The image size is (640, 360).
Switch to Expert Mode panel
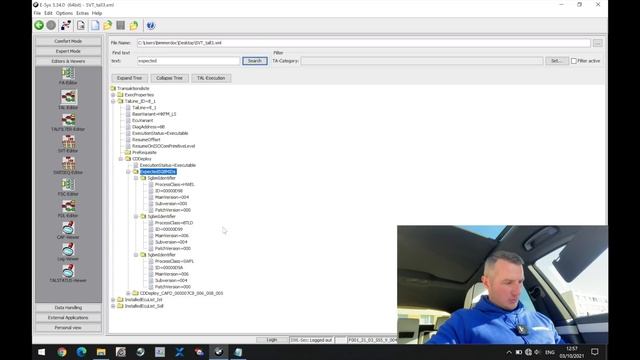68,51
